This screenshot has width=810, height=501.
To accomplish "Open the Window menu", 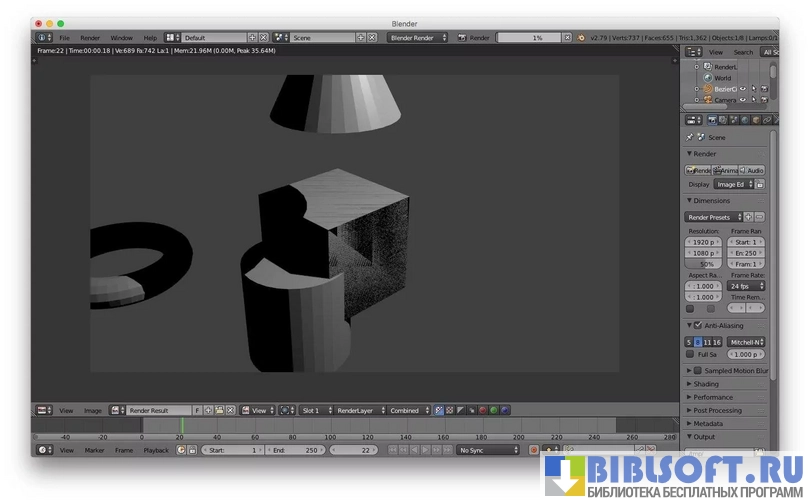I will pyautogui.click(x=121, y=38).
